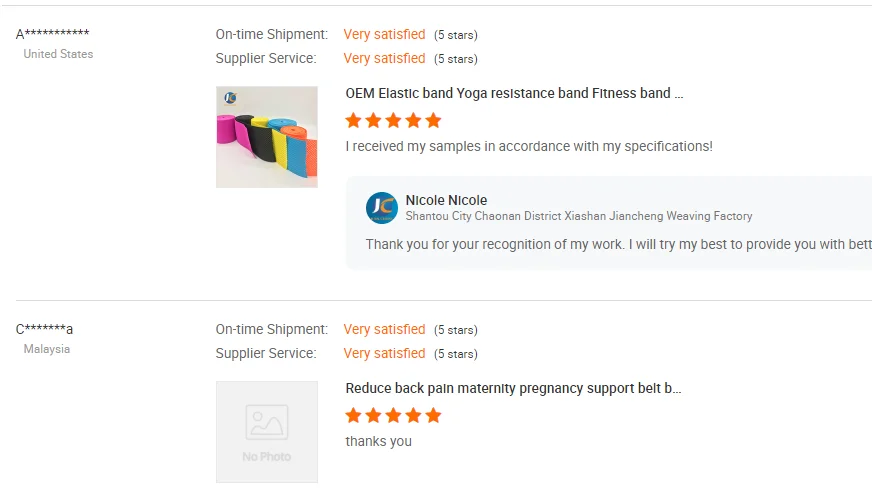Click last star of the maternity belt review

(433, 416)
